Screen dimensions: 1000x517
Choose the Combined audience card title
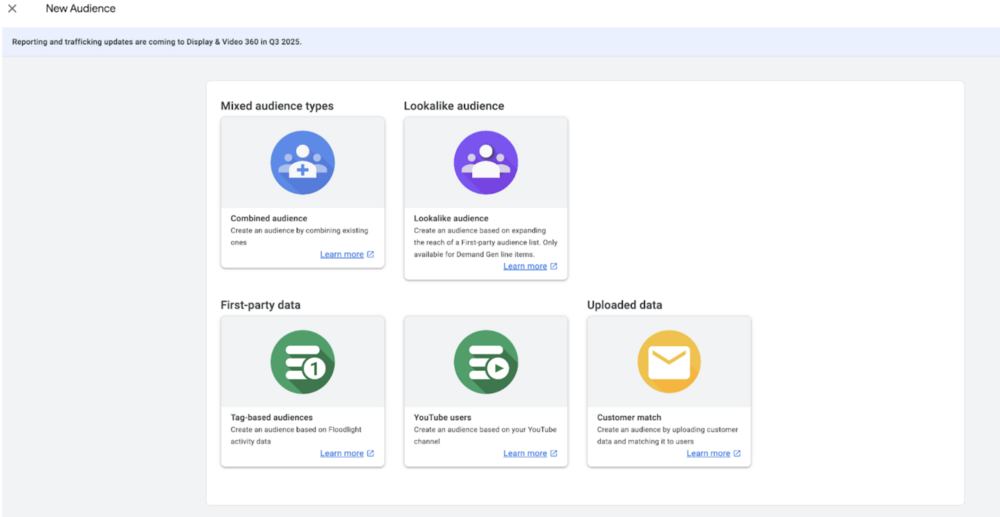[x=268, y=219]
